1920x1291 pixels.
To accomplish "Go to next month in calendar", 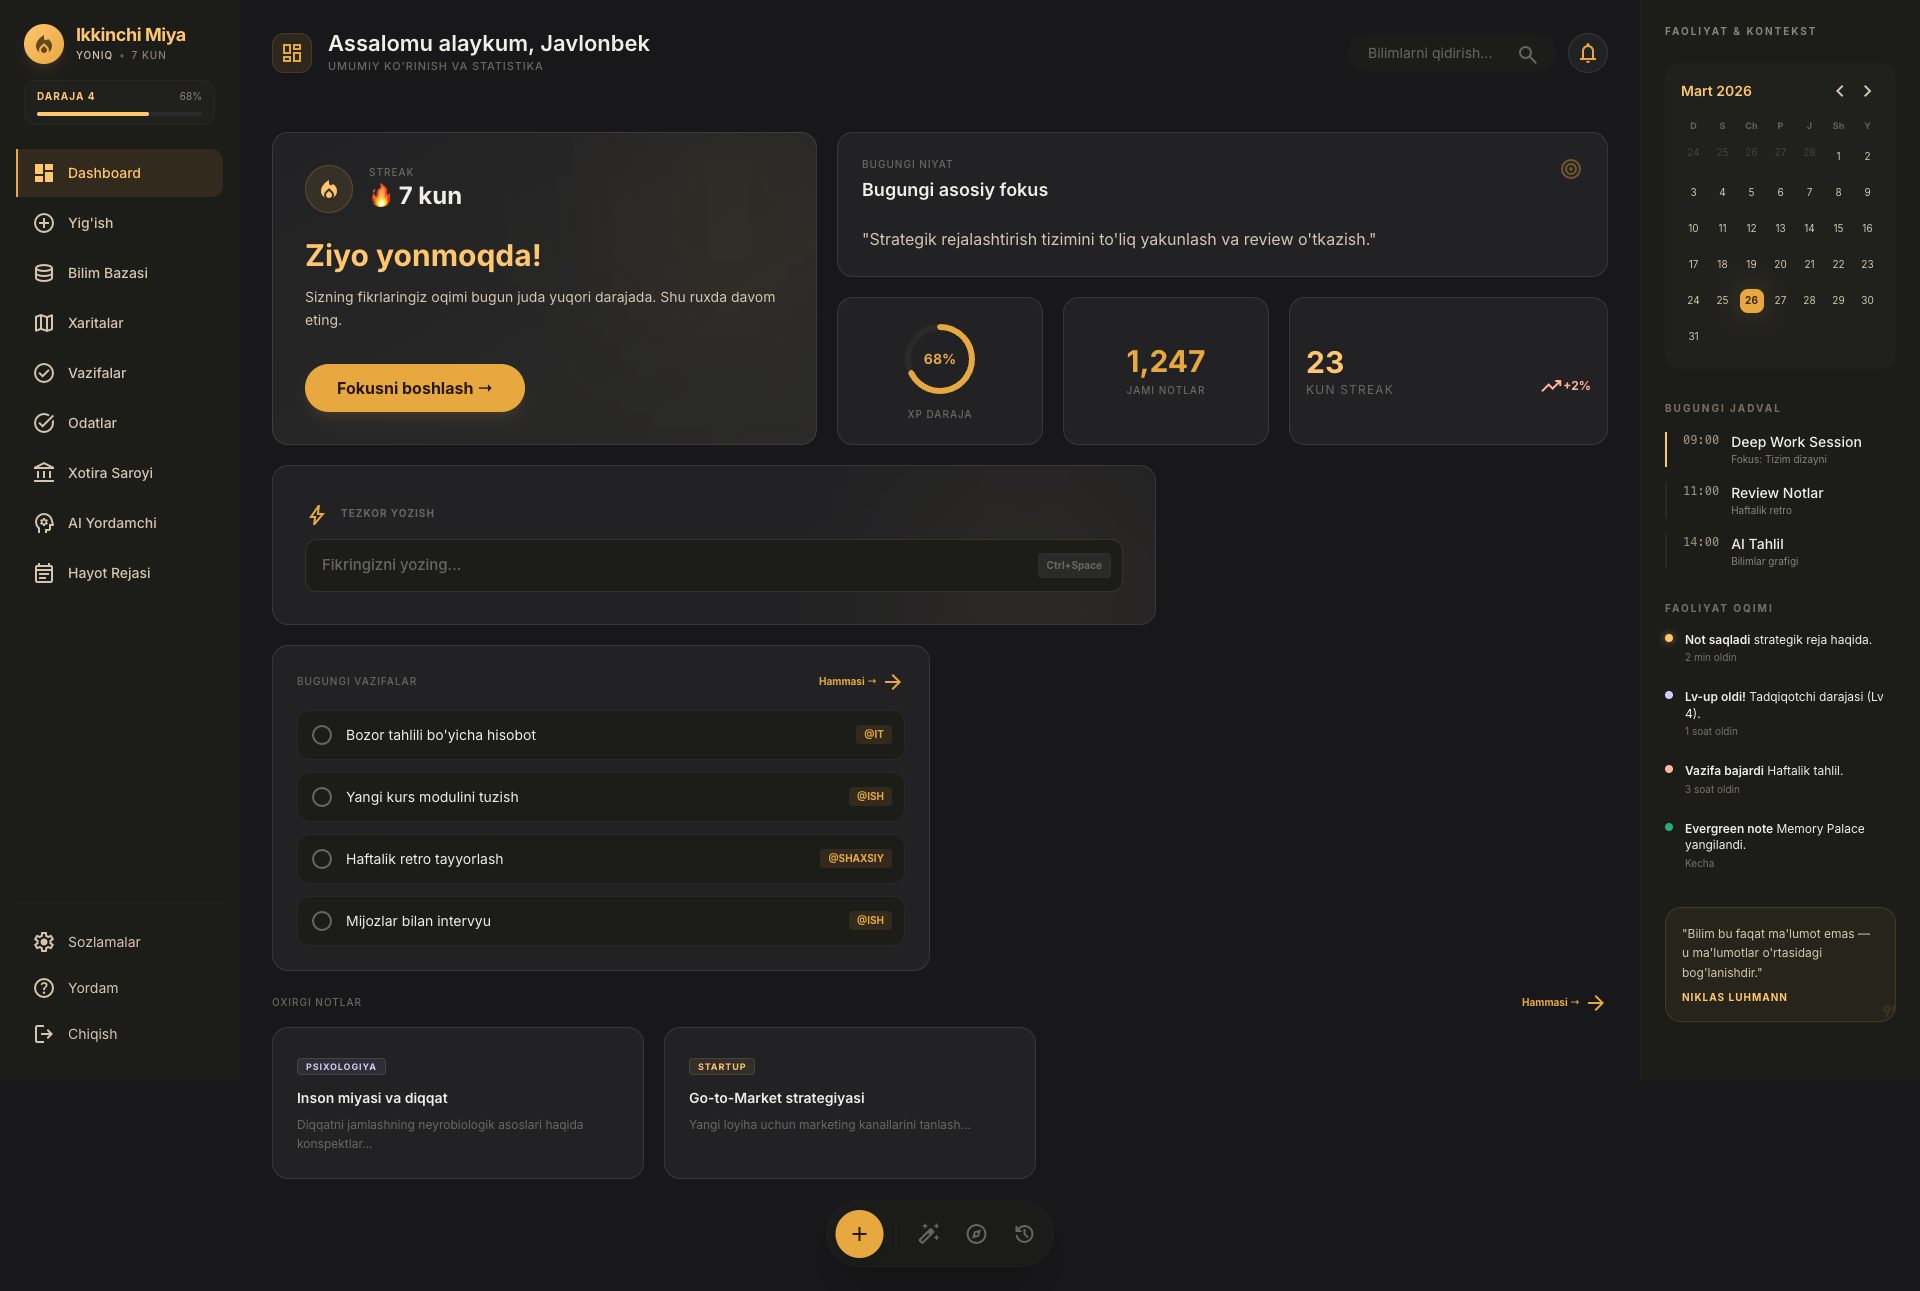I will (1867, 90).
